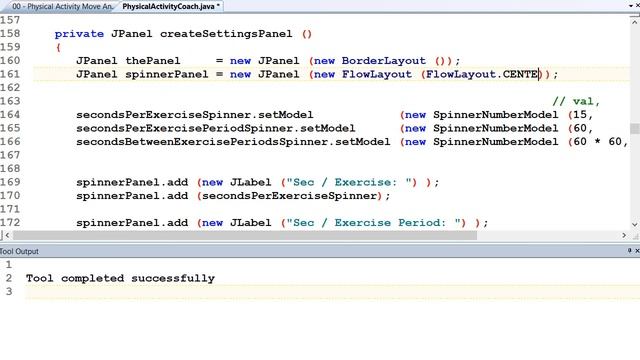Click secondsPerExercisePeriodSpinner.setModel on line 165

coord(216,128)
